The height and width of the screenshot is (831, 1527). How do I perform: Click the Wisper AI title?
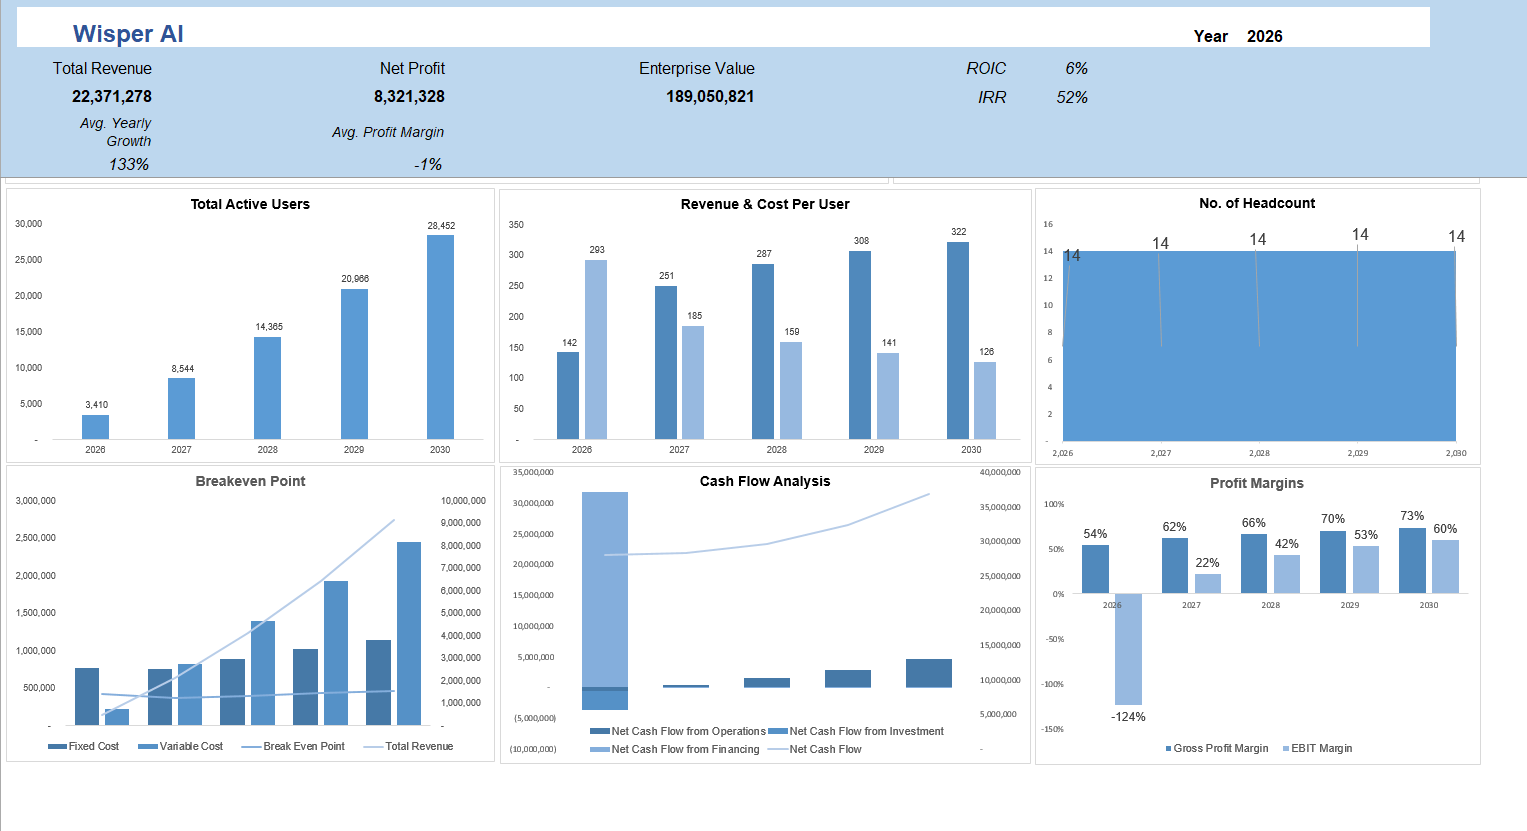(127, 33)
